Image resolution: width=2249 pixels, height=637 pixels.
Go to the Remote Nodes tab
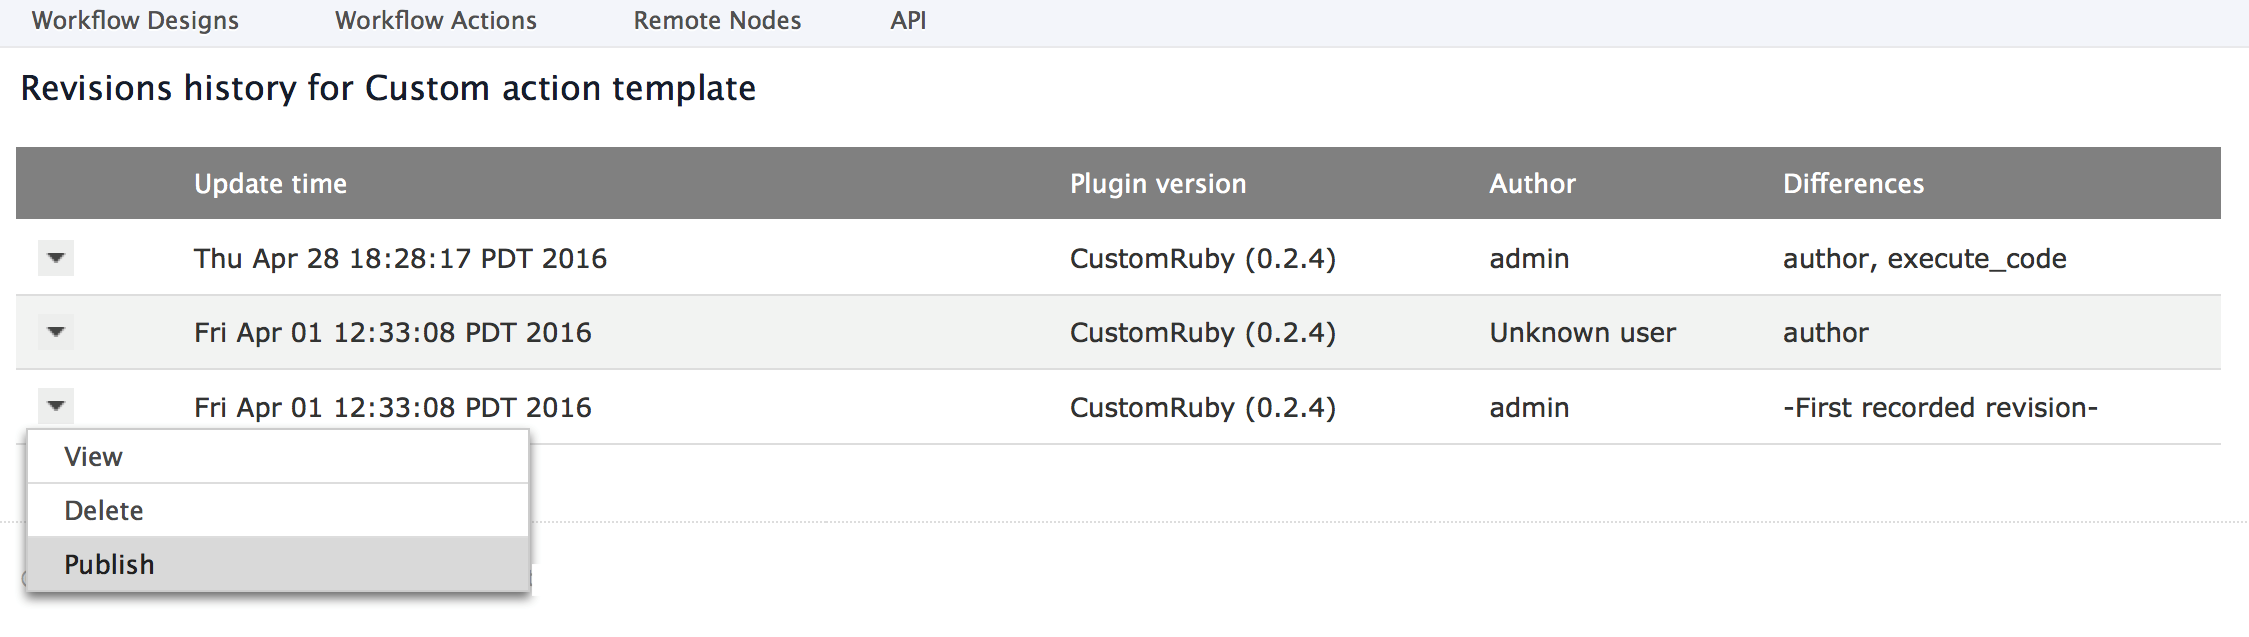click(x=717, y=20)
